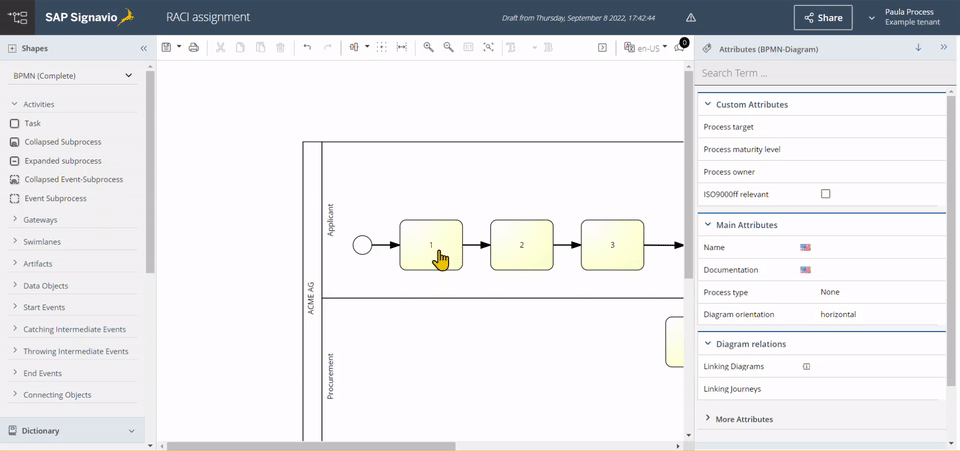Enable the ISO9000ff relevant checkbox
The width and height of the screenshot is (960, 451).
[825, 194]
